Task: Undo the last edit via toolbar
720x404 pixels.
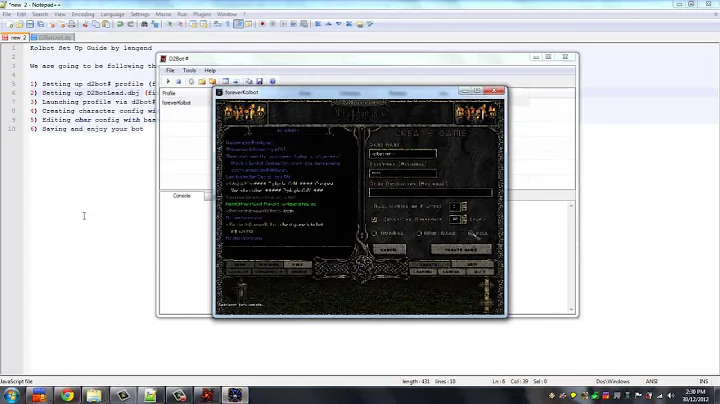Action: pyautogui.click(x=120, y=24)
